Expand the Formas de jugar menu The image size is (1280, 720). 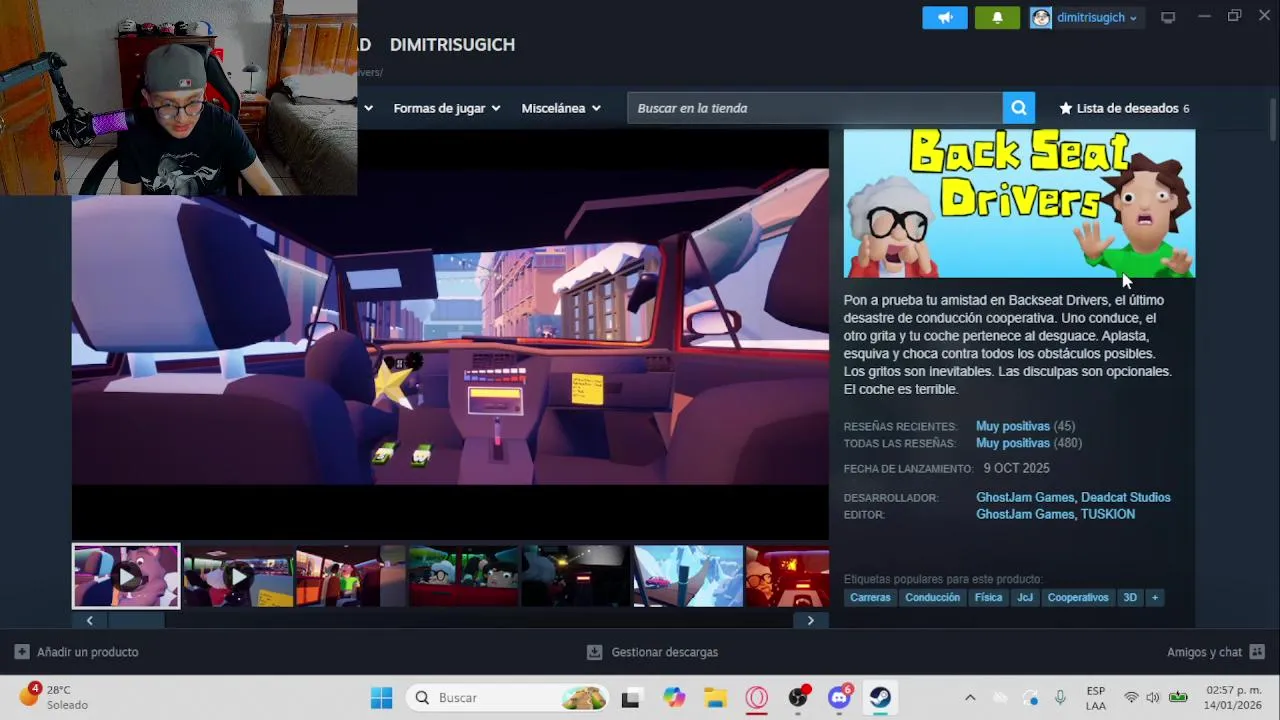(x=447, y=108)
